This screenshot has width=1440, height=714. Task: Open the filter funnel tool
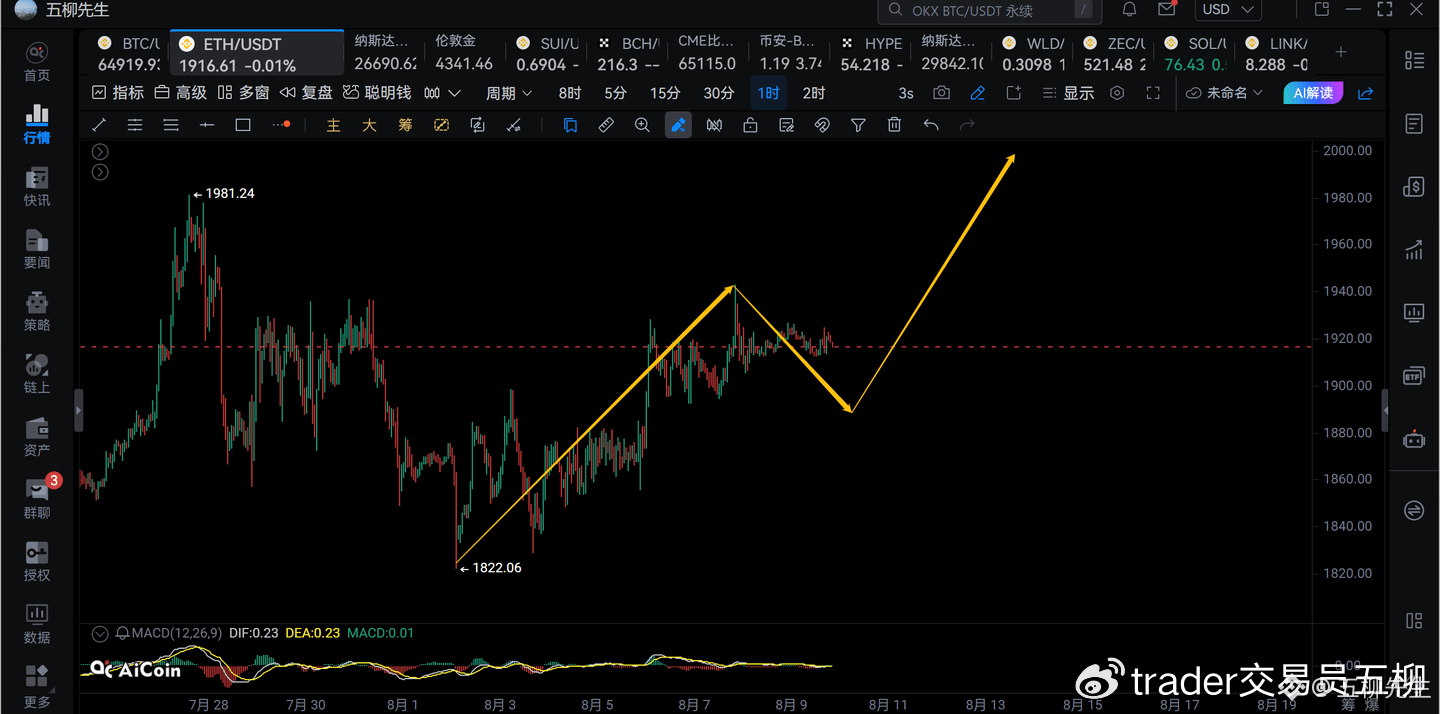pyautogui.click(x=858, y=125)
